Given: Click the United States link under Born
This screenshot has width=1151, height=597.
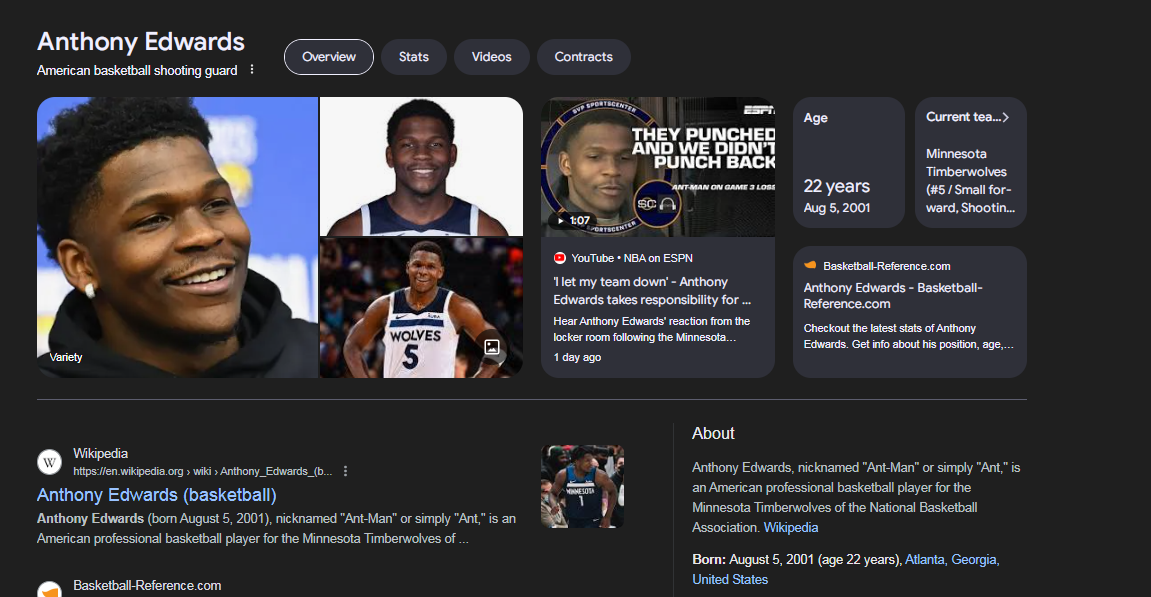Looking at the screenshot, I should 730,579.
